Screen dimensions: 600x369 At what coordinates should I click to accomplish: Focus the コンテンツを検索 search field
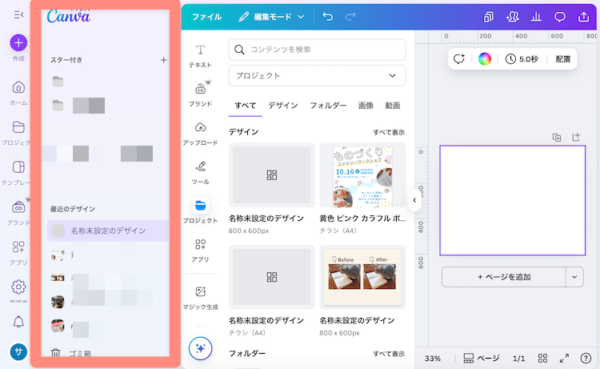(317, 49)
